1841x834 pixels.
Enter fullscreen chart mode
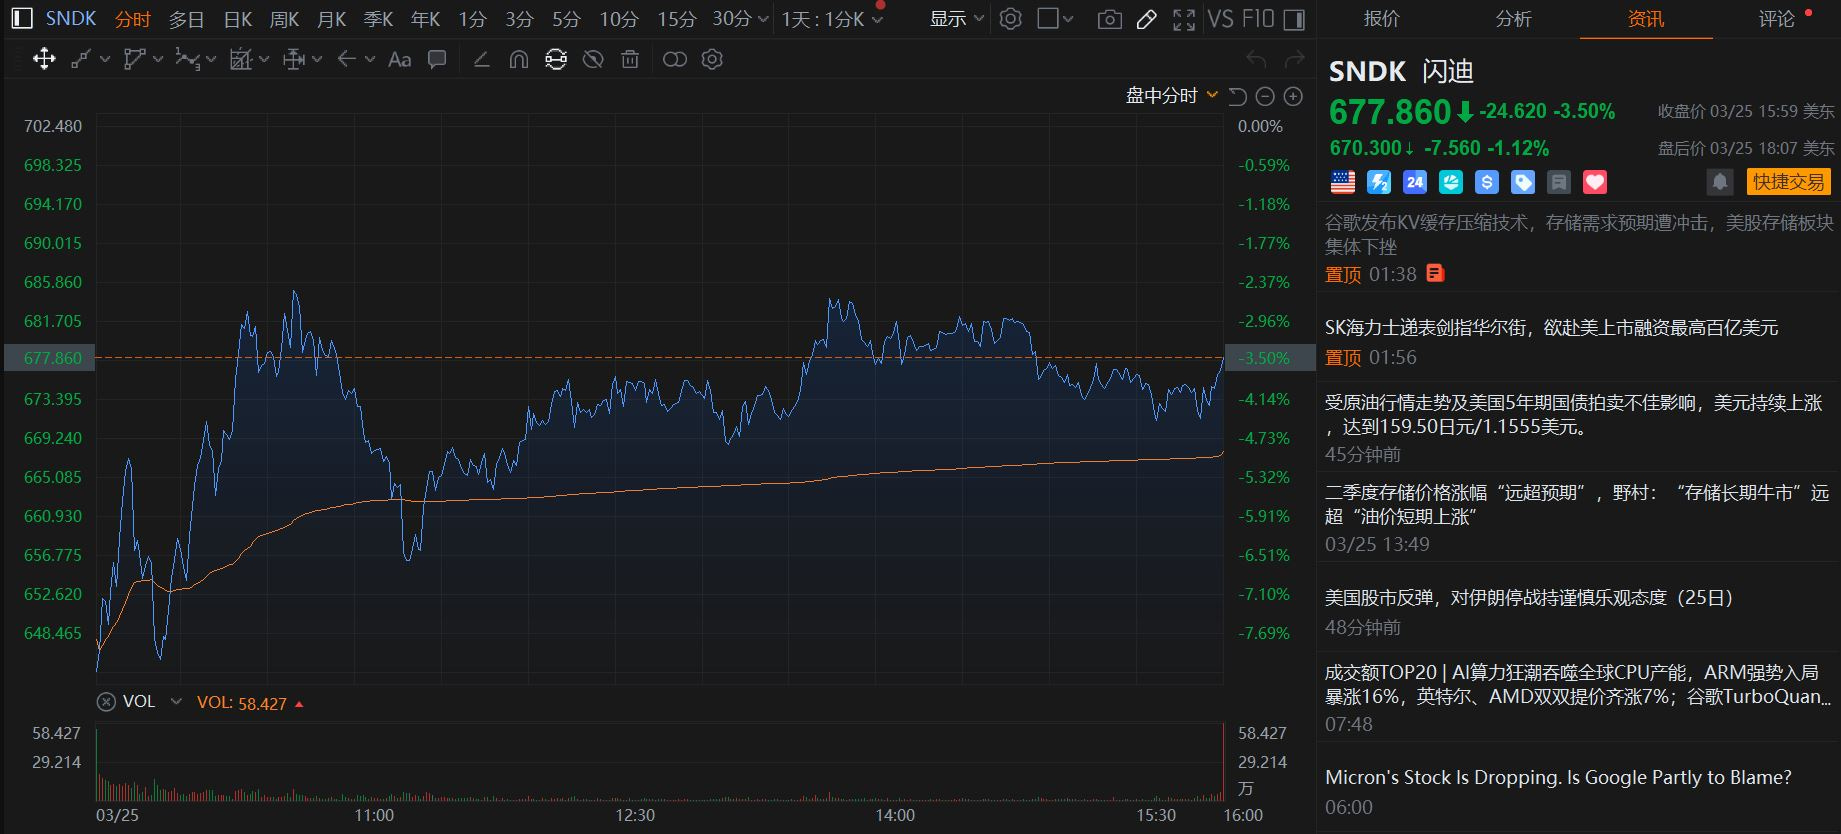(1184, 19)
